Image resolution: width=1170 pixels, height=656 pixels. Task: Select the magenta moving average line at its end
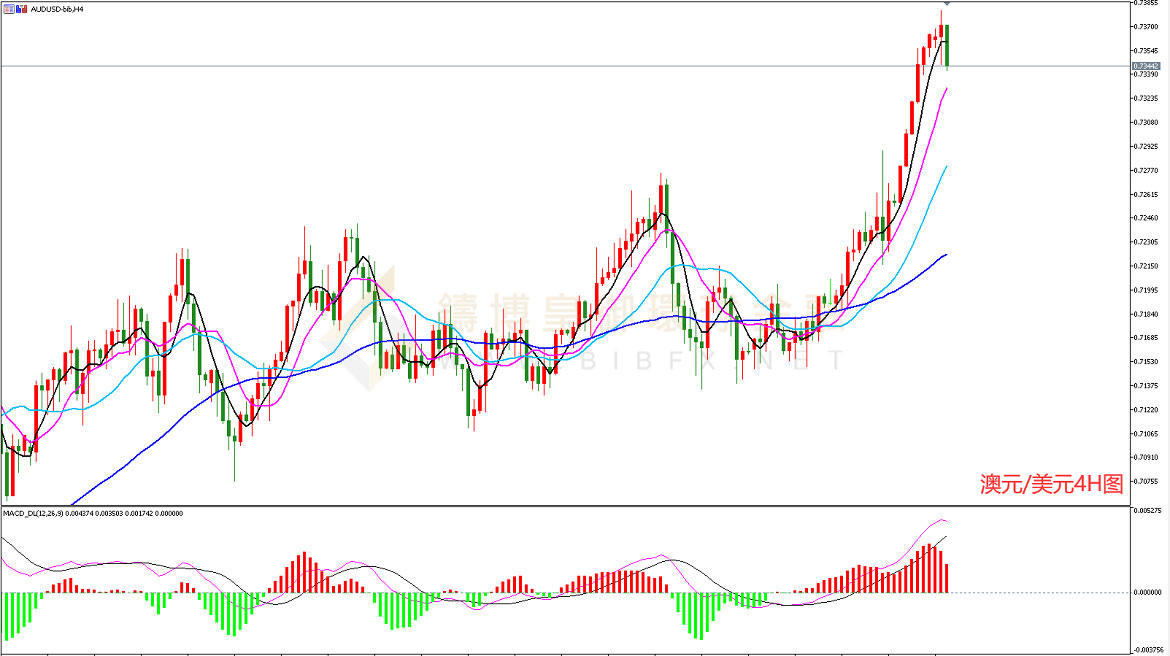[x=947, y=89]
